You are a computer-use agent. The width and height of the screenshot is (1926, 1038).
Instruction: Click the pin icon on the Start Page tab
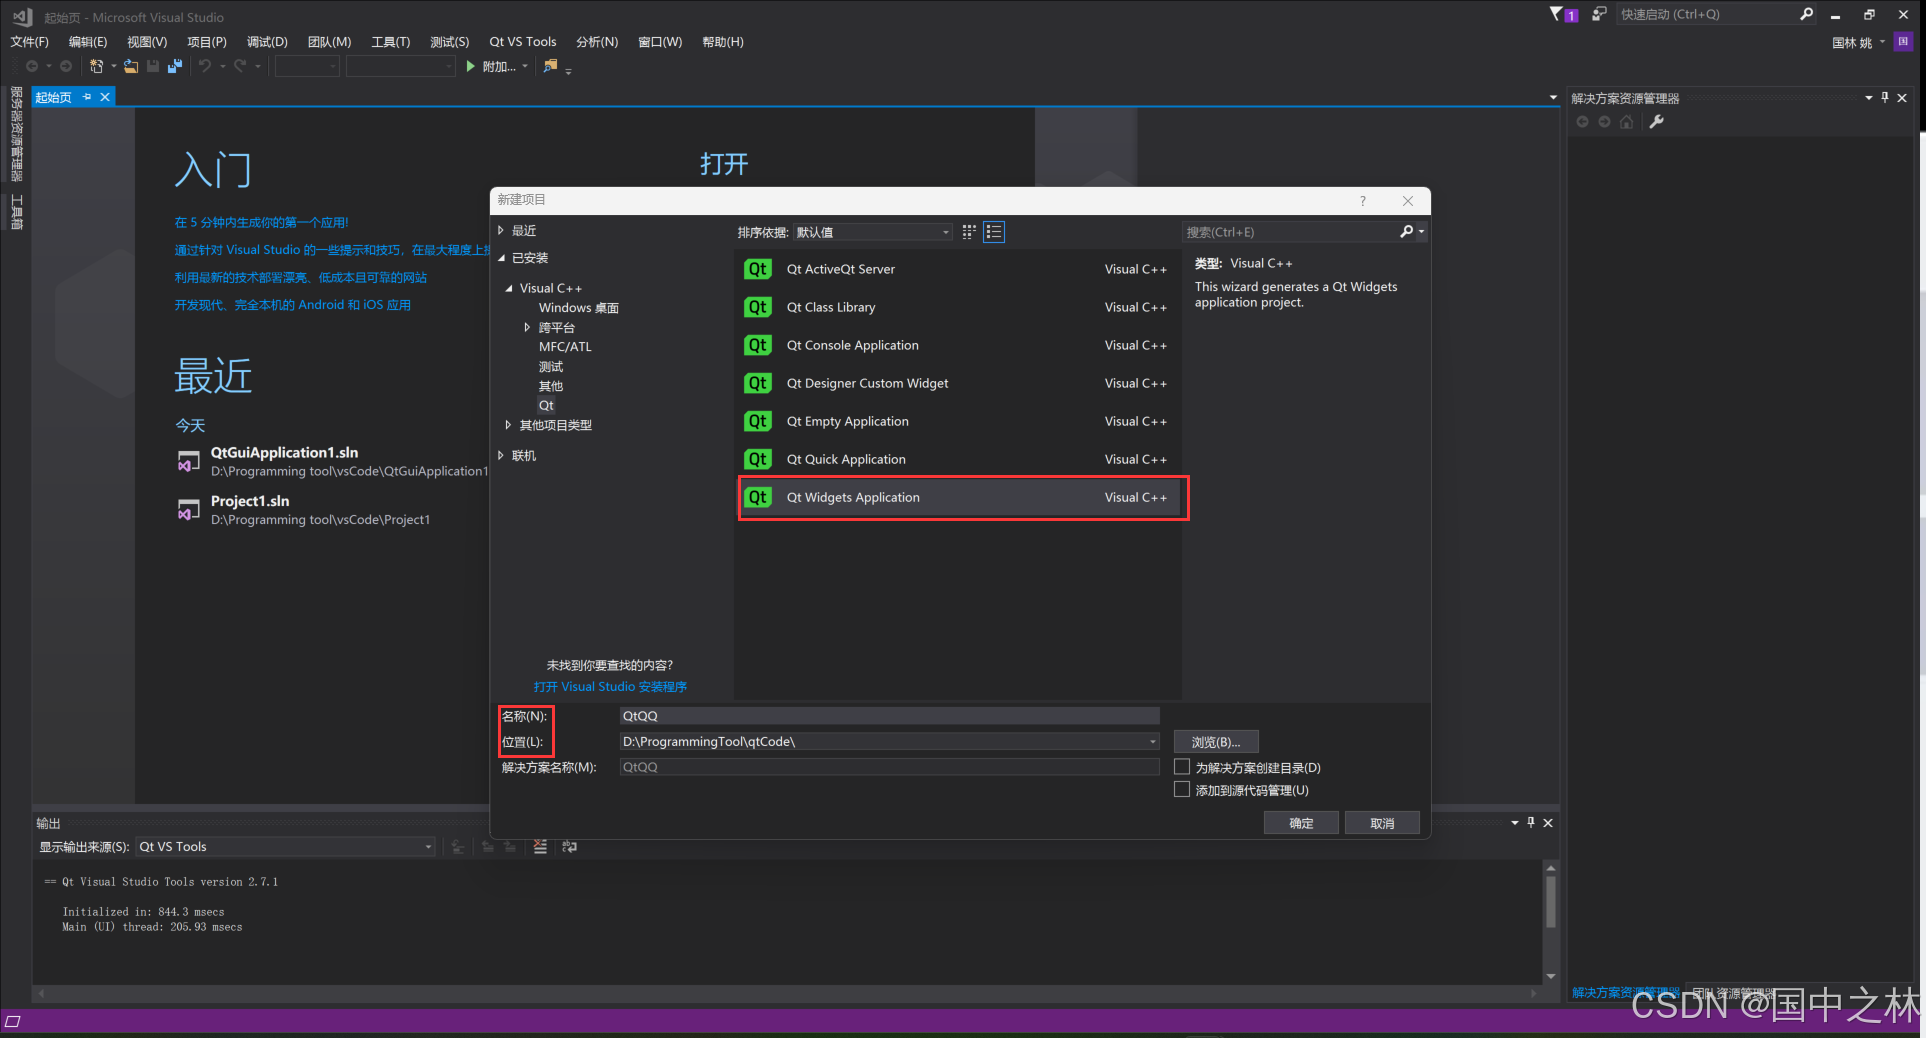(x=87, y=97)
